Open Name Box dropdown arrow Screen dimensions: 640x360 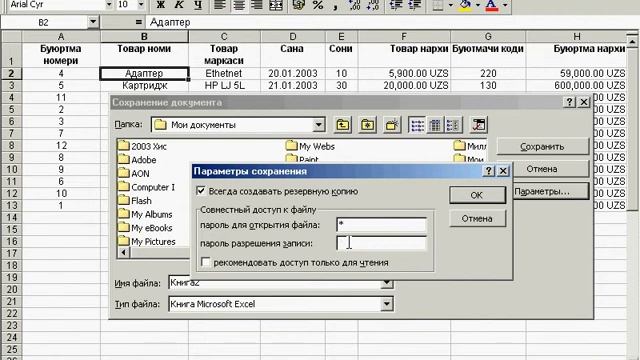93,22
